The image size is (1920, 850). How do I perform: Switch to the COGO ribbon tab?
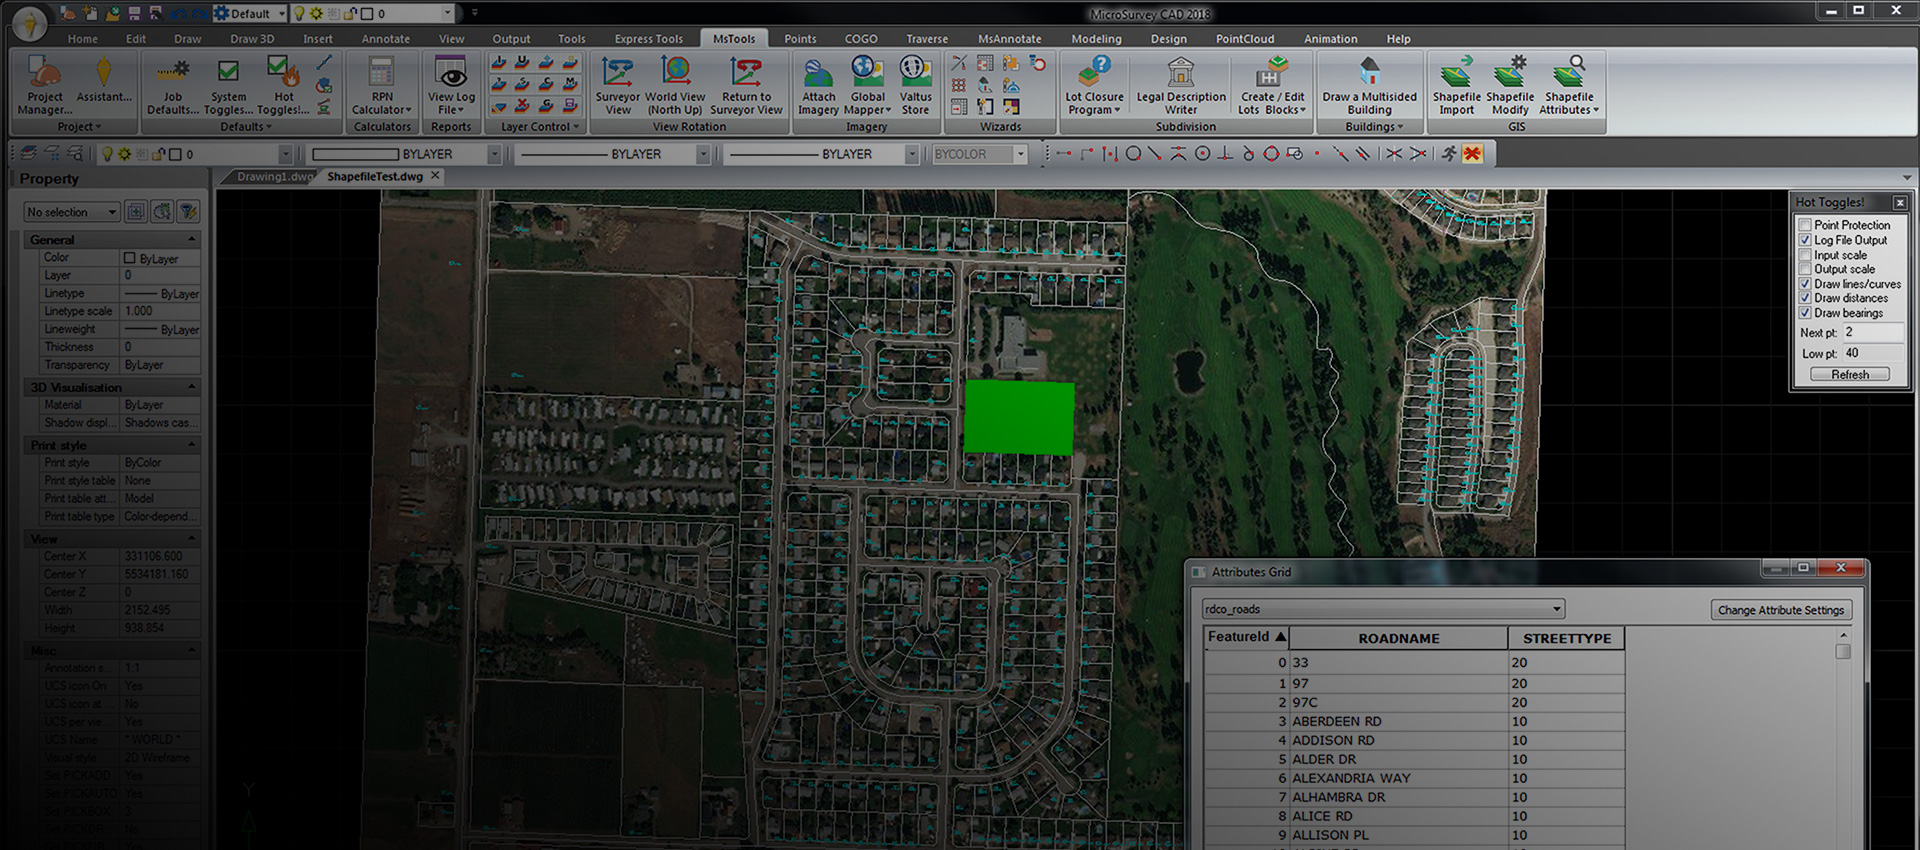(x=860, y=39)
